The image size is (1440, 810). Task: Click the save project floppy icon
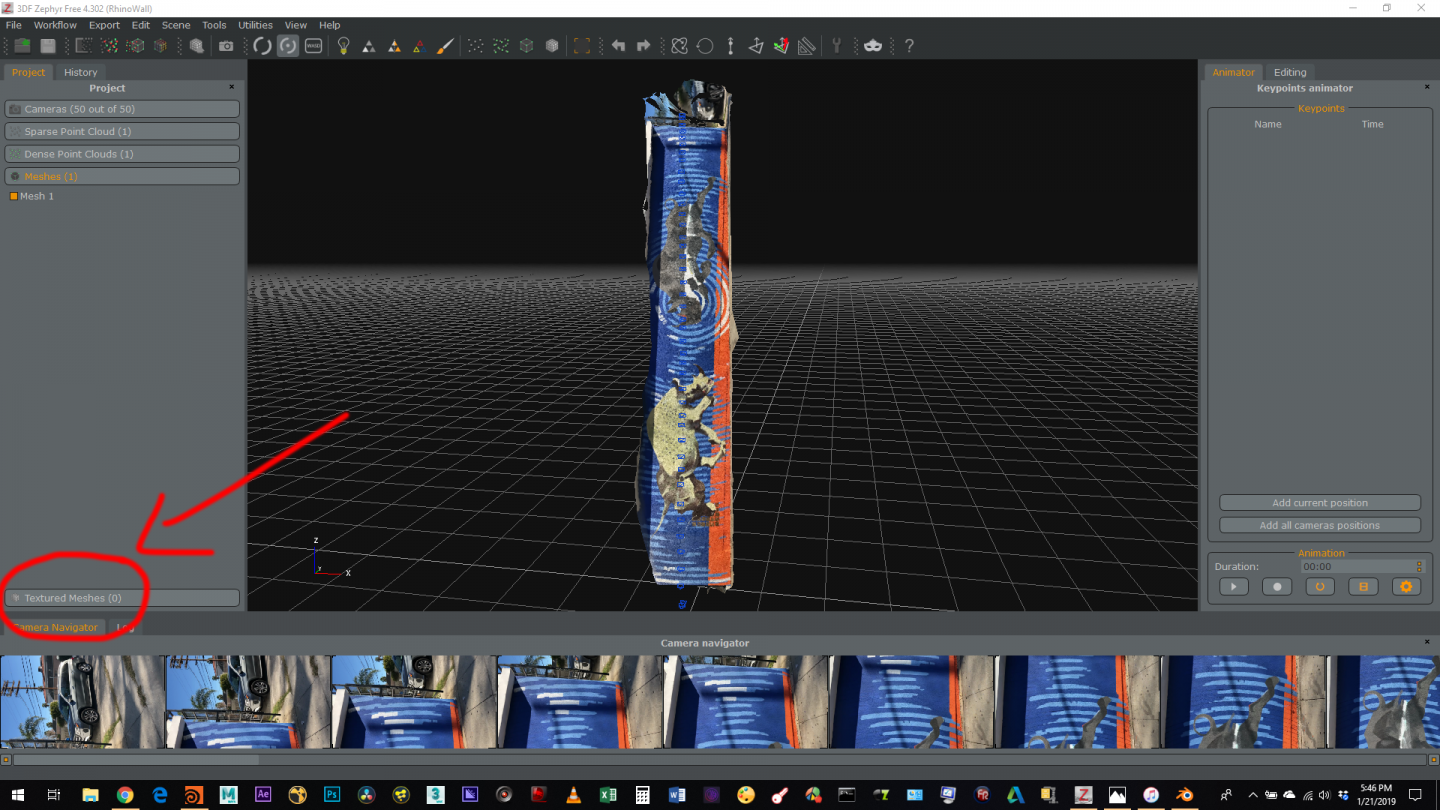47,46
